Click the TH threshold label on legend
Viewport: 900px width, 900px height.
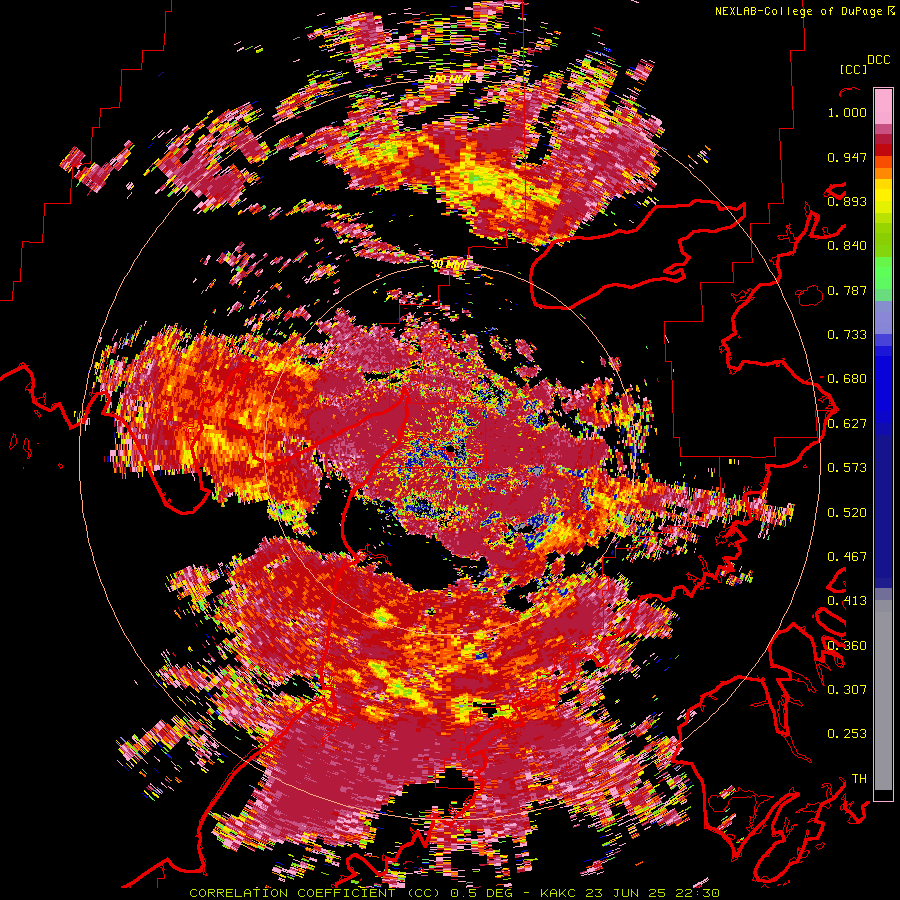(x=859, y=779)
